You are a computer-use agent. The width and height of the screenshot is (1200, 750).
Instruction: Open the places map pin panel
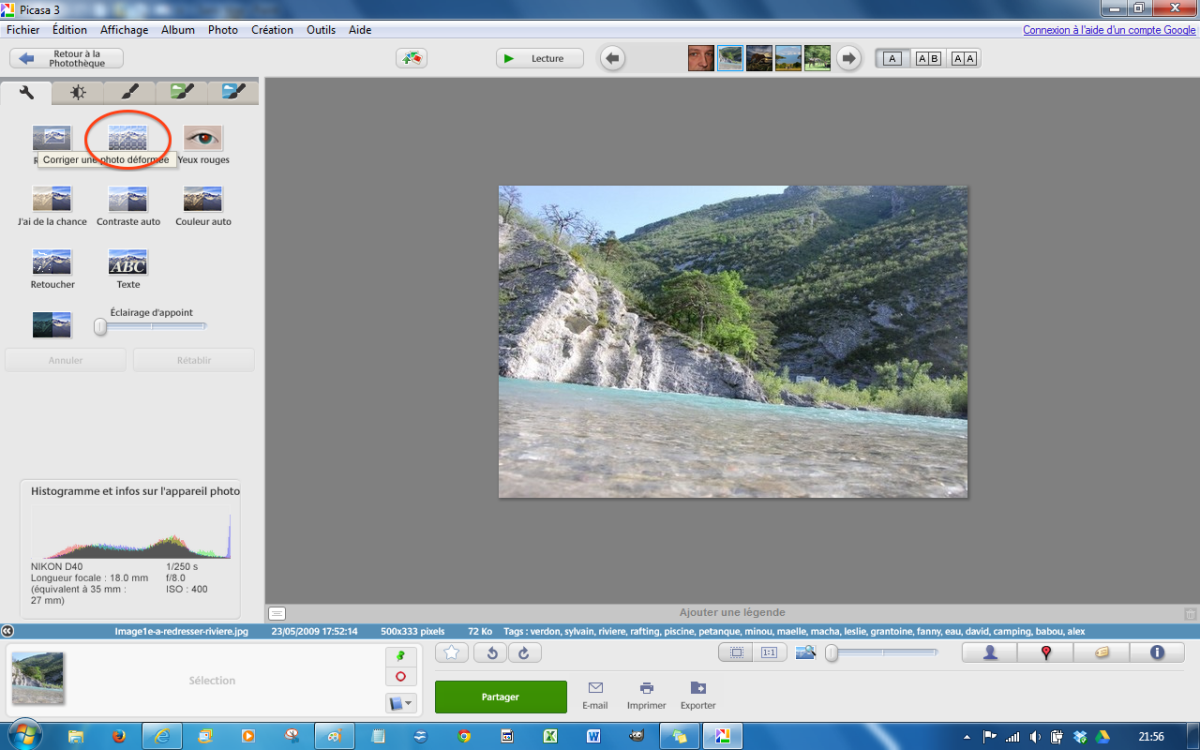point(1046,653)
